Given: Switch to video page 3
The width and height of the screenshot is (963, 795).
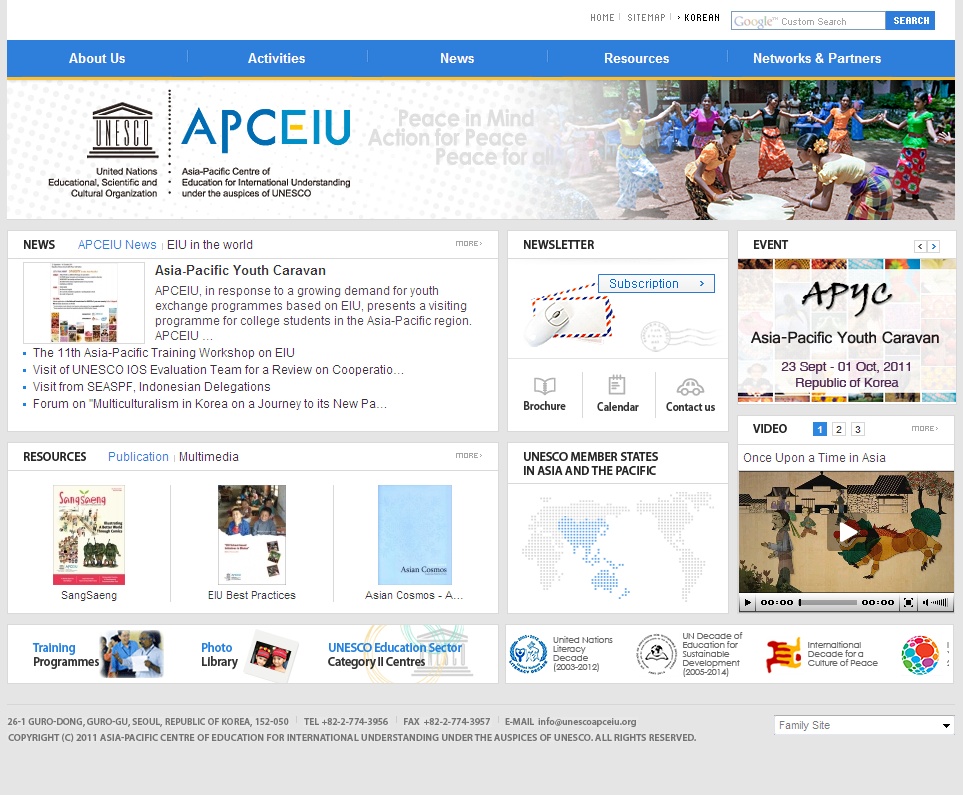Looking at the screenshot, I should (x=858, y=429).
